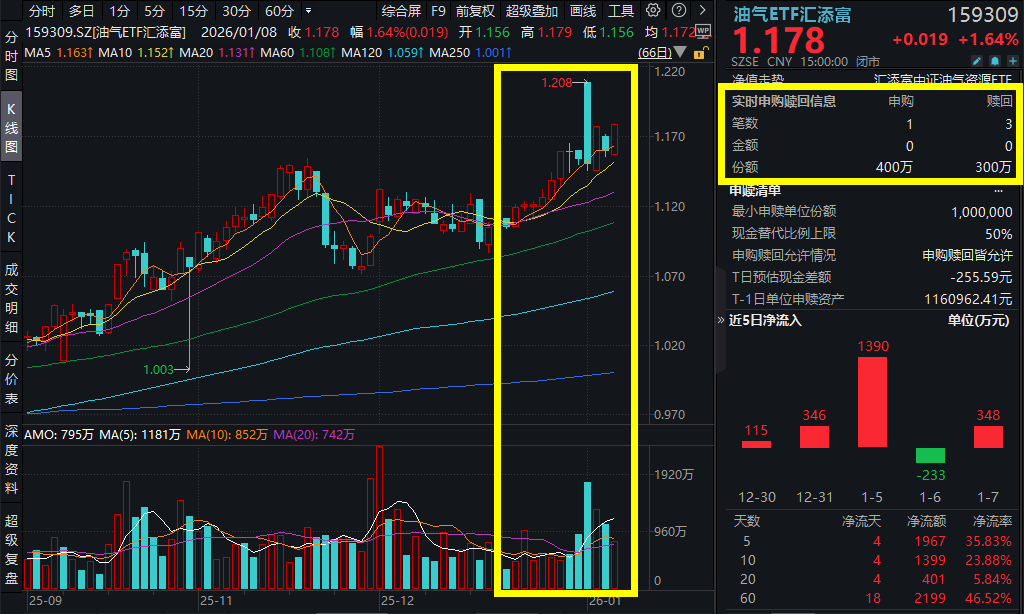Click the MA10 1.152 indicator label
1024x614 pixels.
click(136, 52)
